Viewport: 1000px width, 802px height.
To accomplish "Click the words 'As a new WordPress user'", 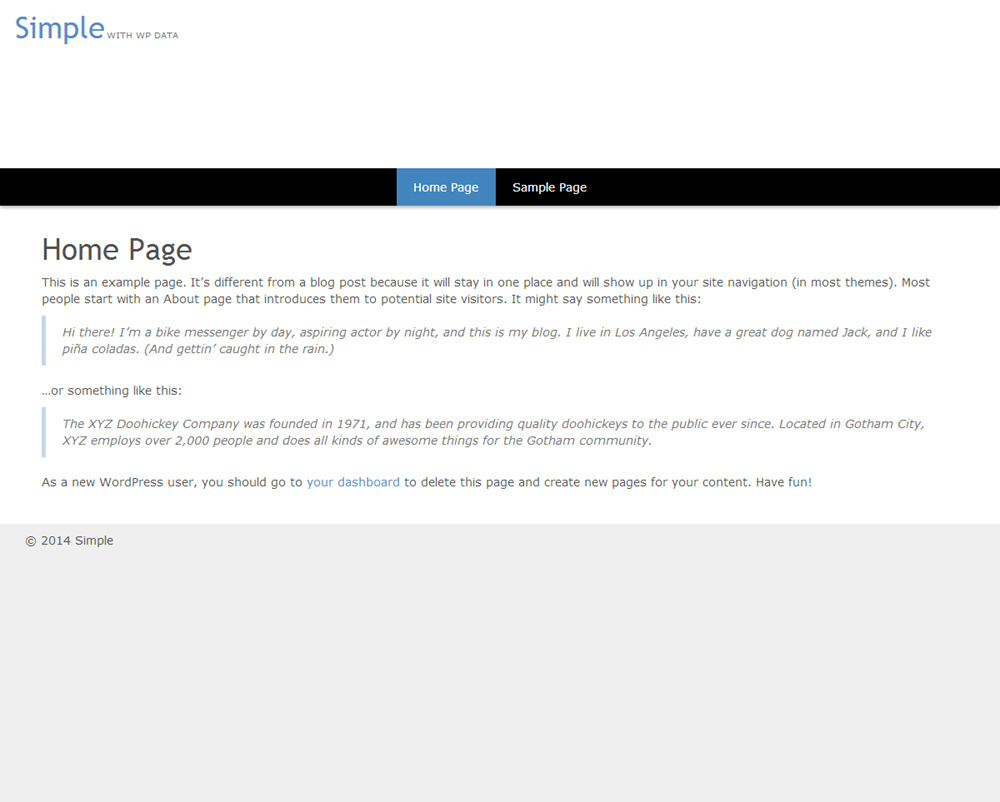I will 118,482.
